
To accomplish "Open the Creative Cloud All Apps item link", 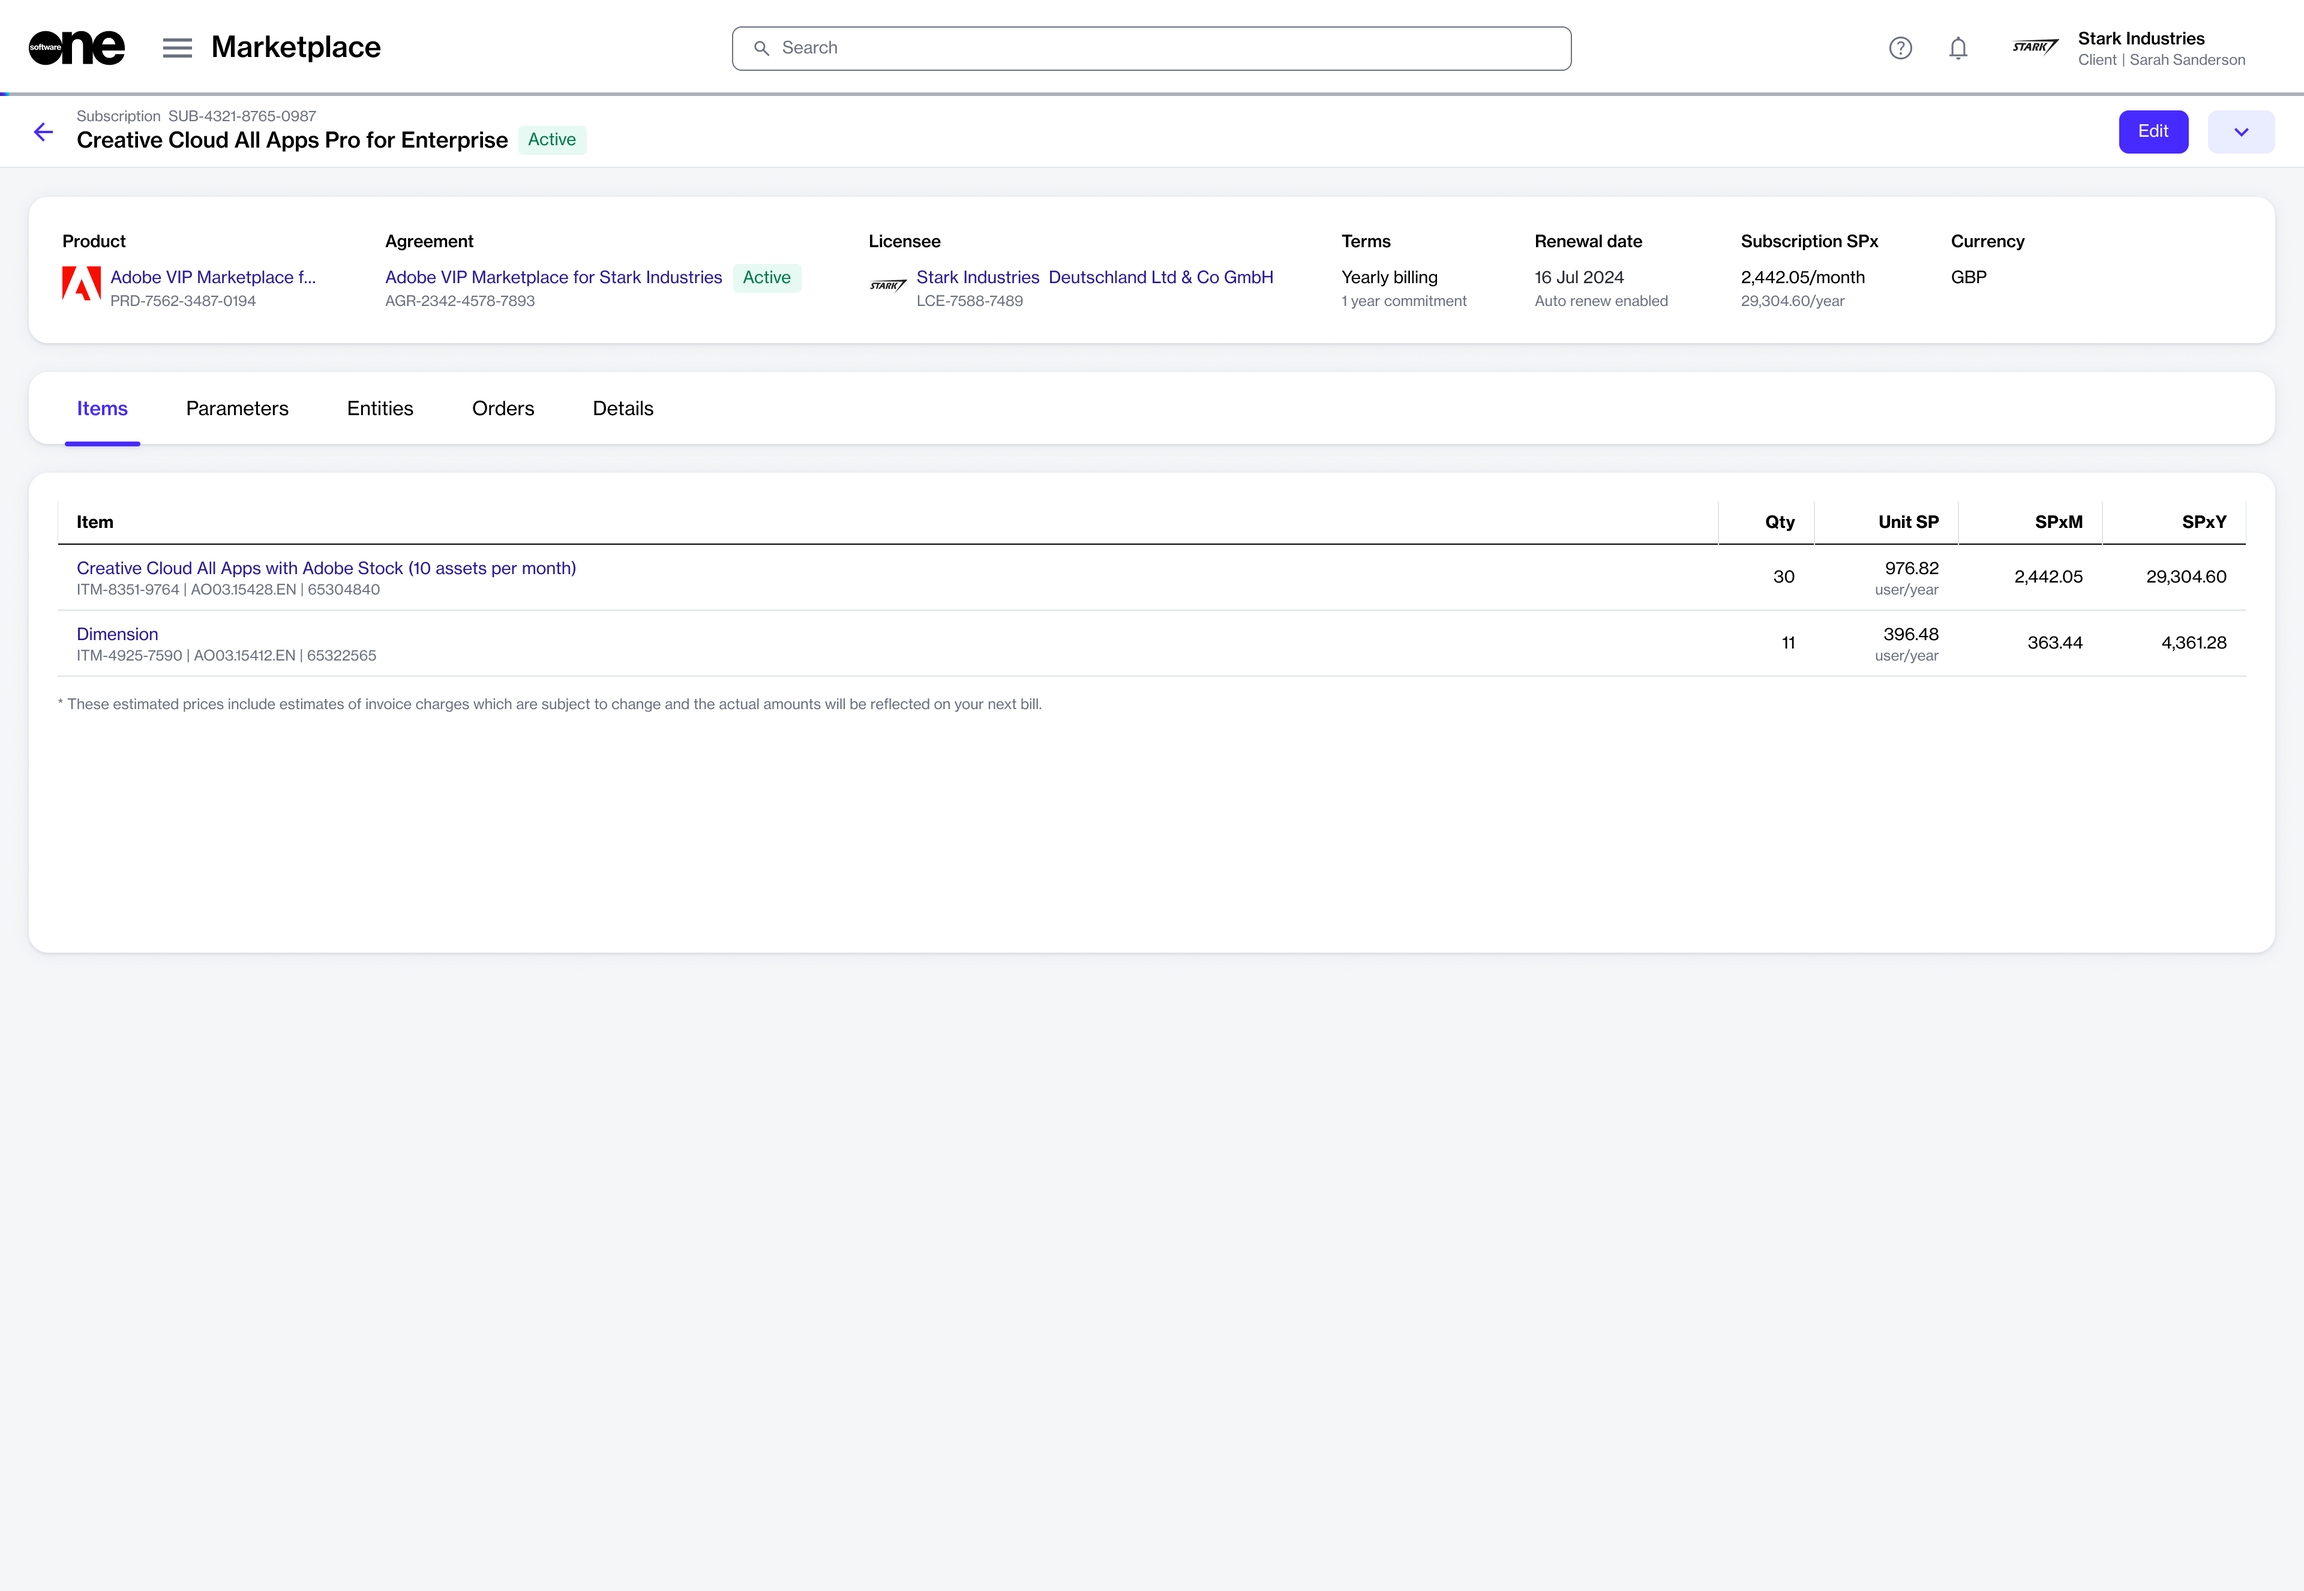I will [326, 568].
